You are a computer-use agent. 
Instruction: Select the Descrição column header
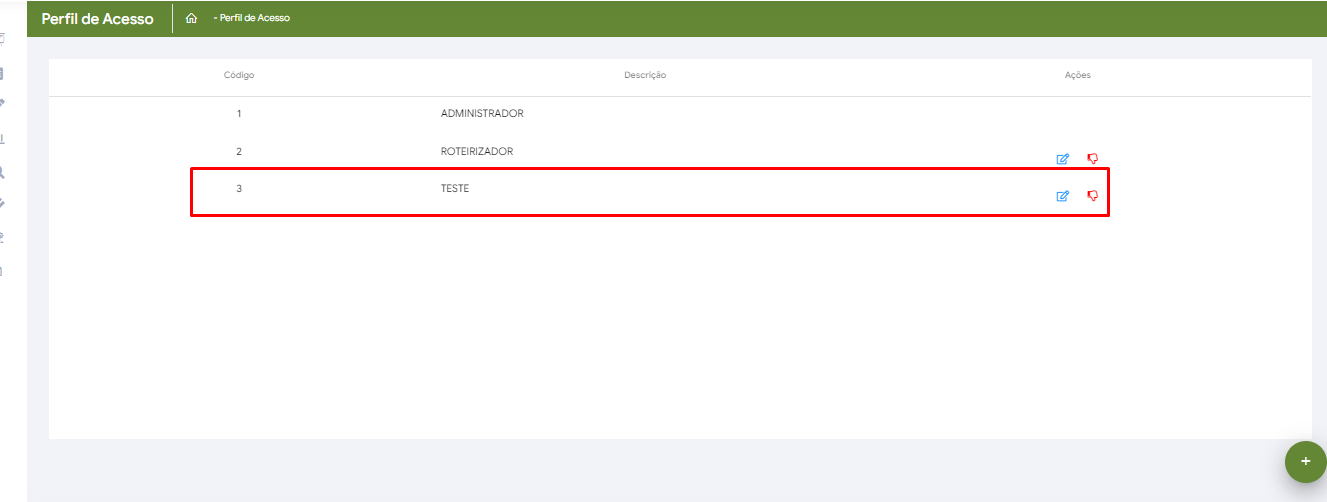645,75
